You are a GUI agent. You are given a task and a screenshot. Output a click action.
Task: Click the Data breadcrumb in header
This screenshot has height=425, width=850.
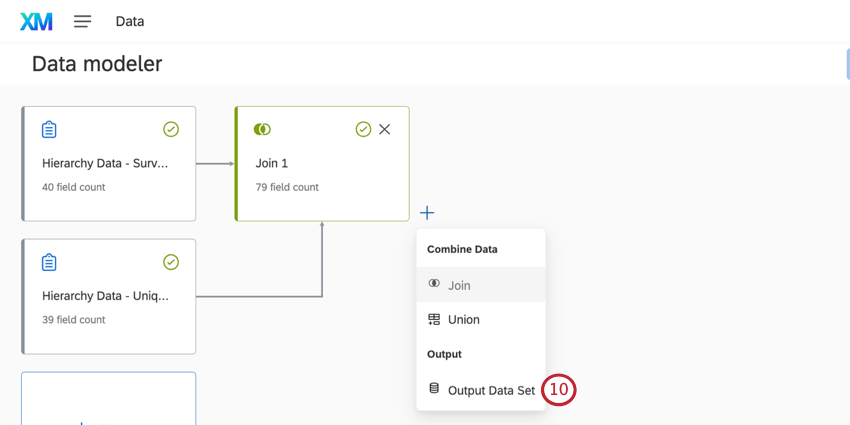tap(130, 21)
